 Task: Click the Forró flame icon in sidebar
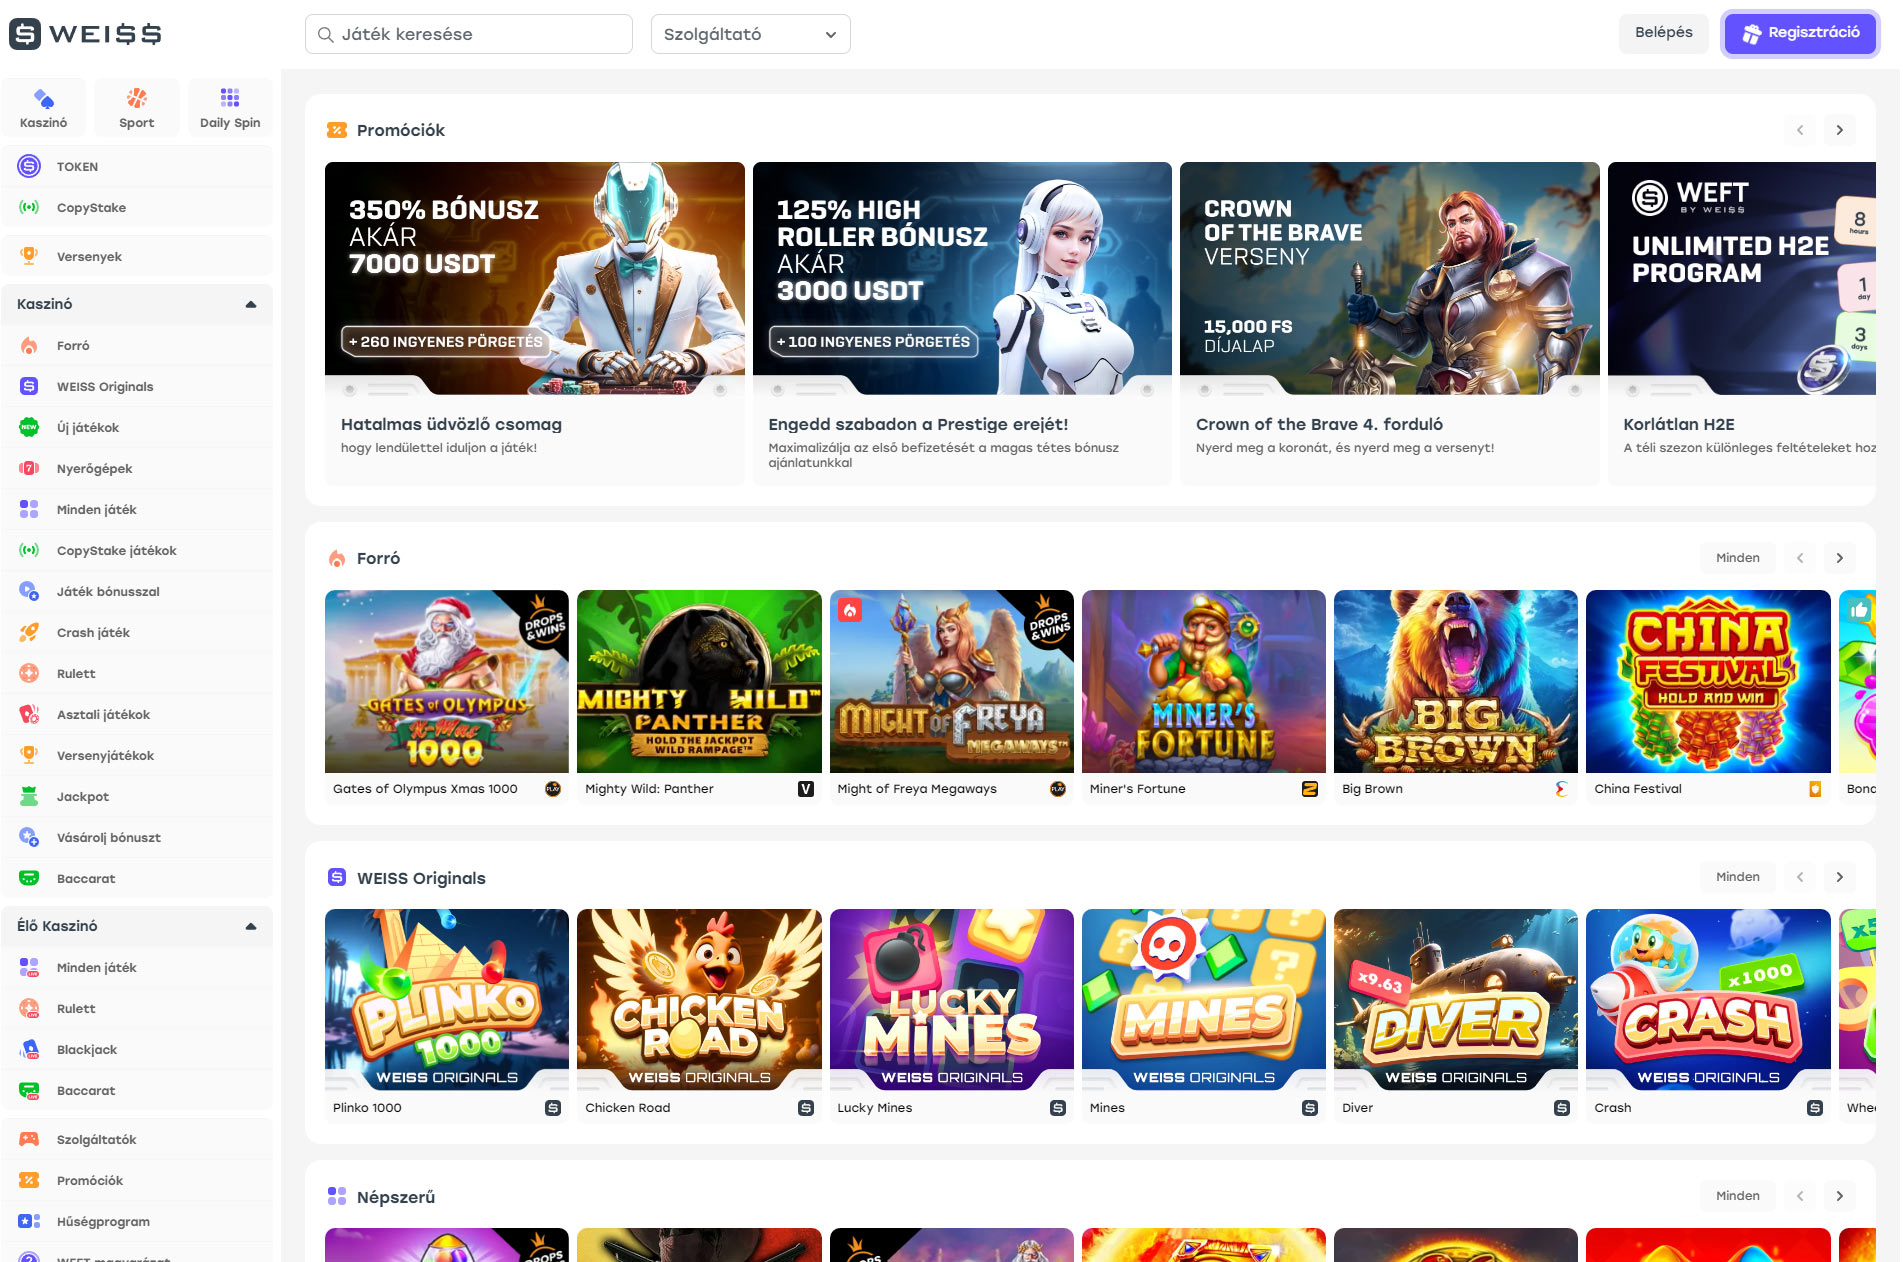(x=29, y=346)
